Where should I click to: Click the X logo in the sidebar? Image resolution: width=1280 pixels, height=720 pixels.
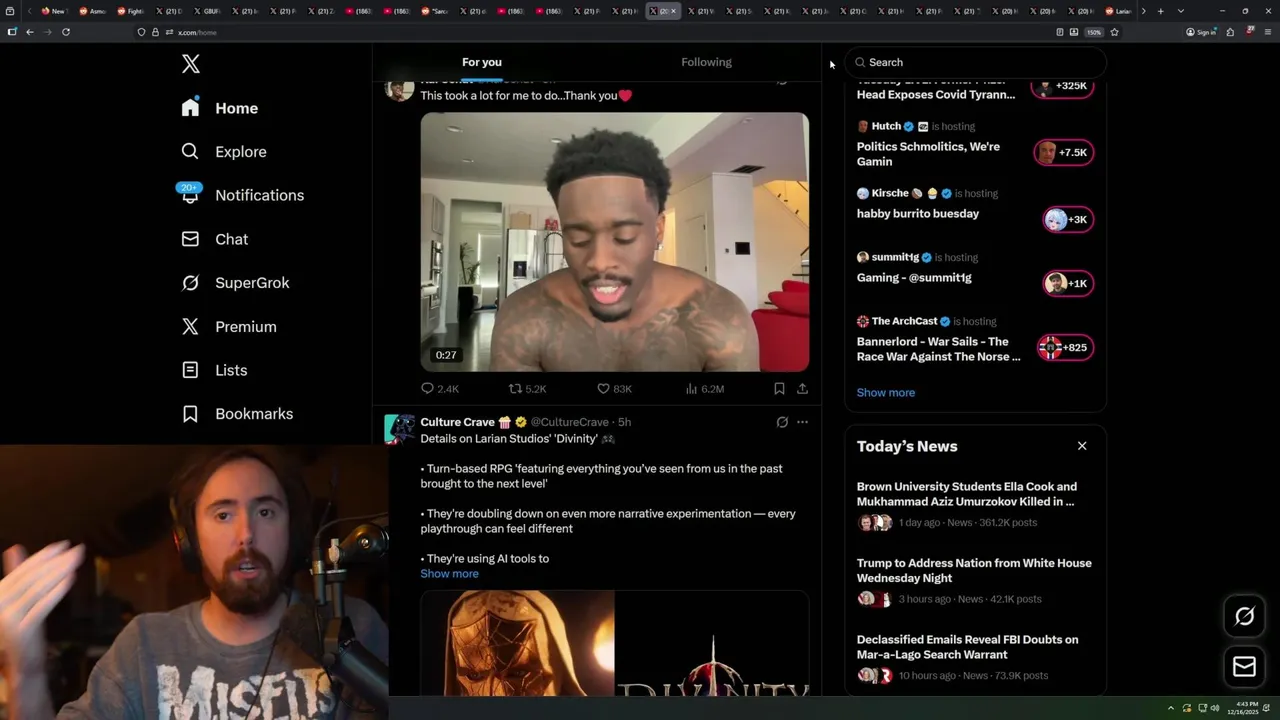pos(191,64)
